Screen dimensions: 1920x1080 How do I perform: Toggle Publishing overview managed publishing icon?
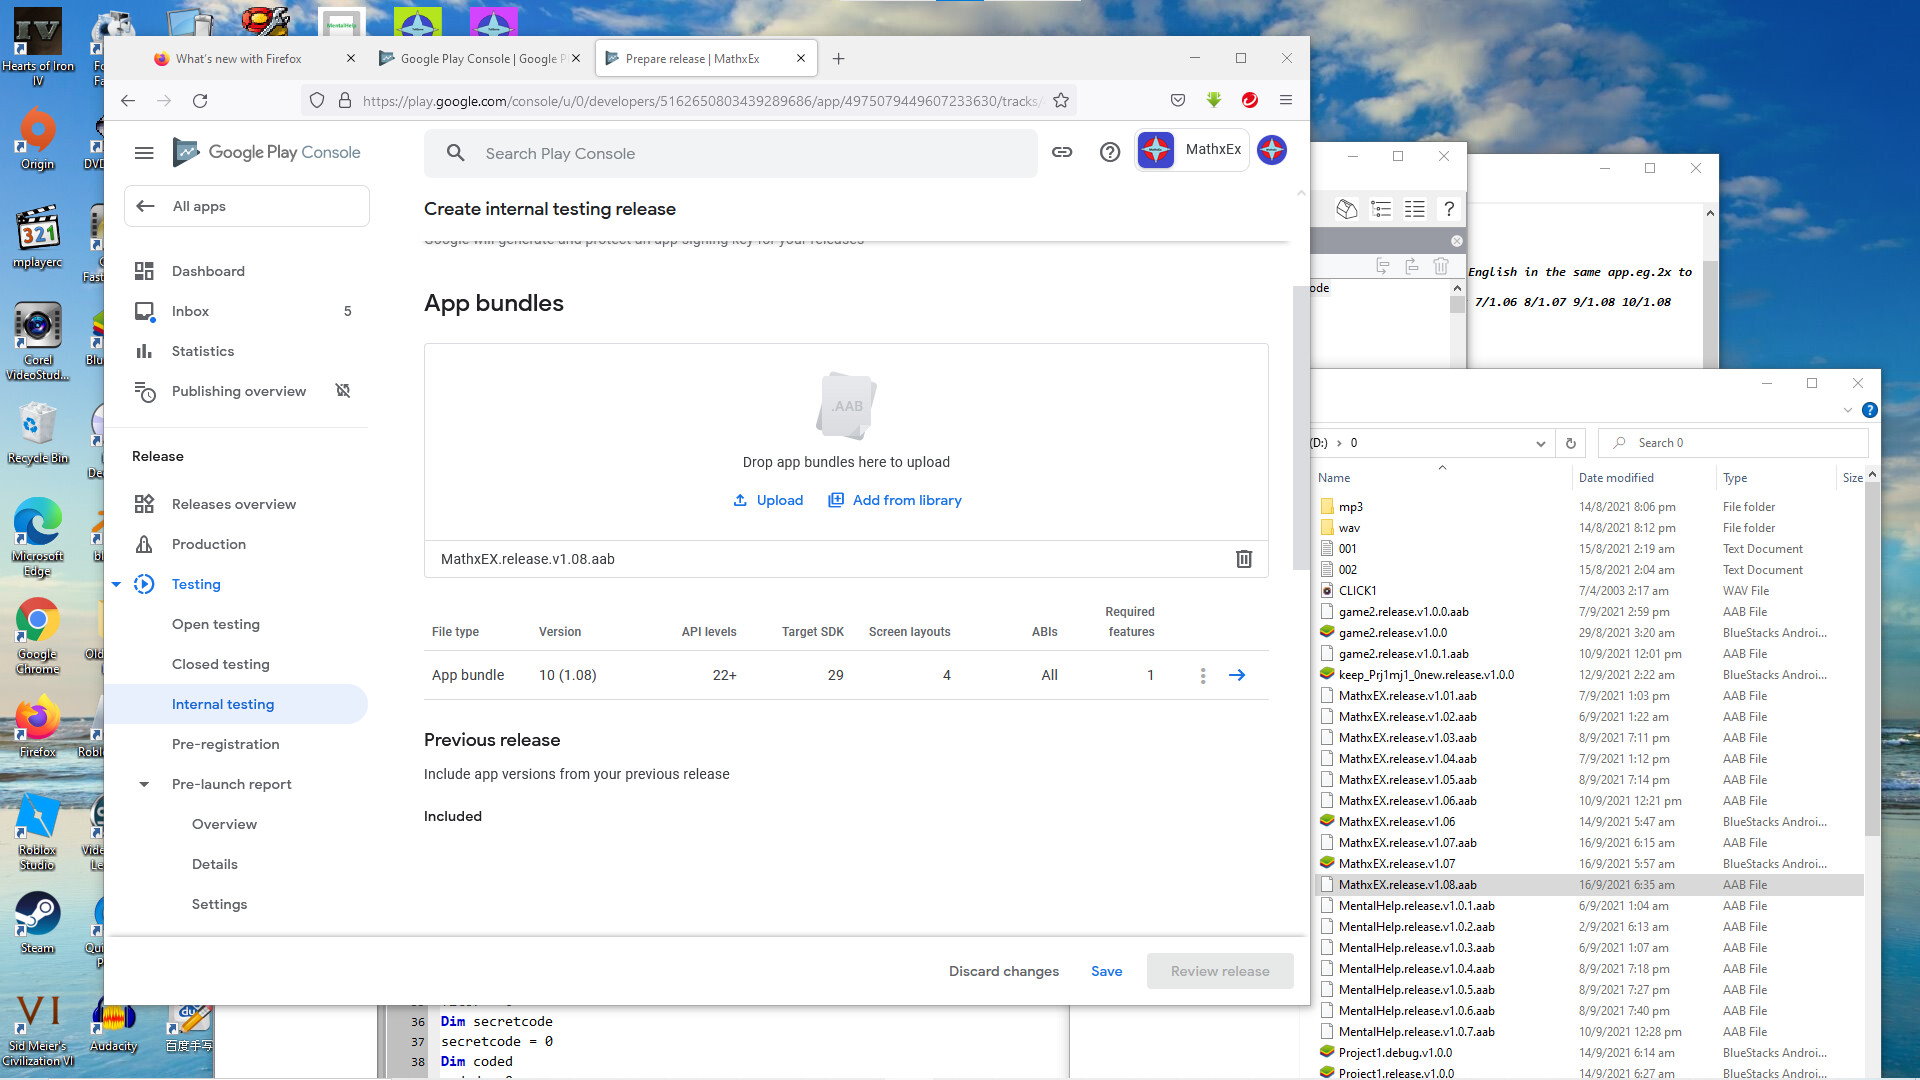(x=343, y=391)
